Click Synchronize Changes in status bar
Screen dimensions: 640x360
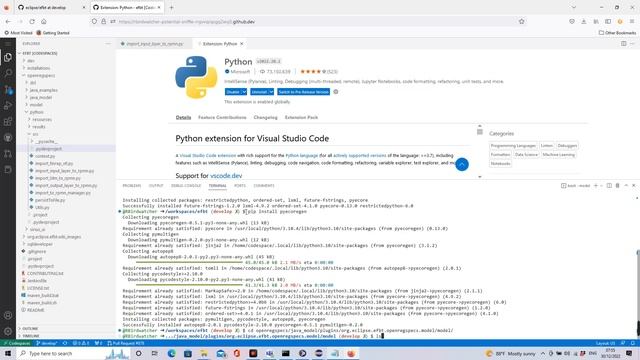tap(65, 343)
